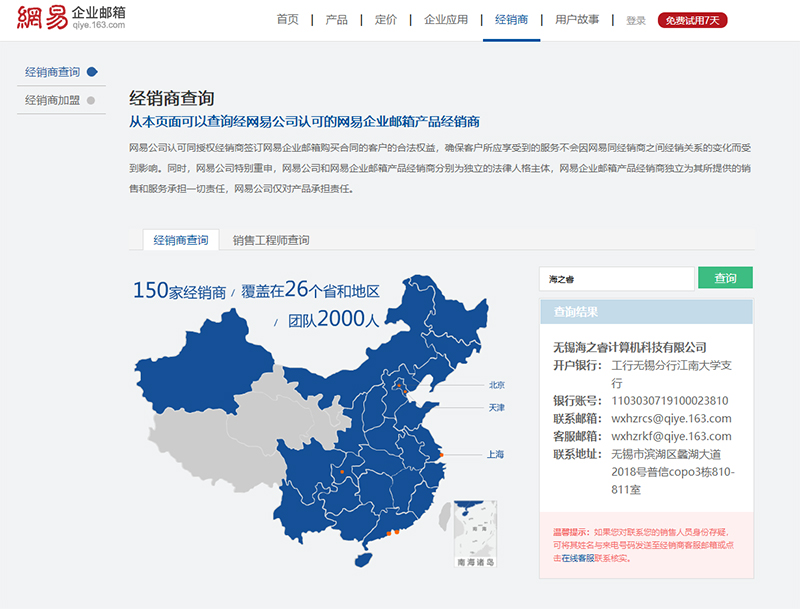Click the 北京 label on the map
Screen dimensions: 800x609
click(x=496, y=385)
